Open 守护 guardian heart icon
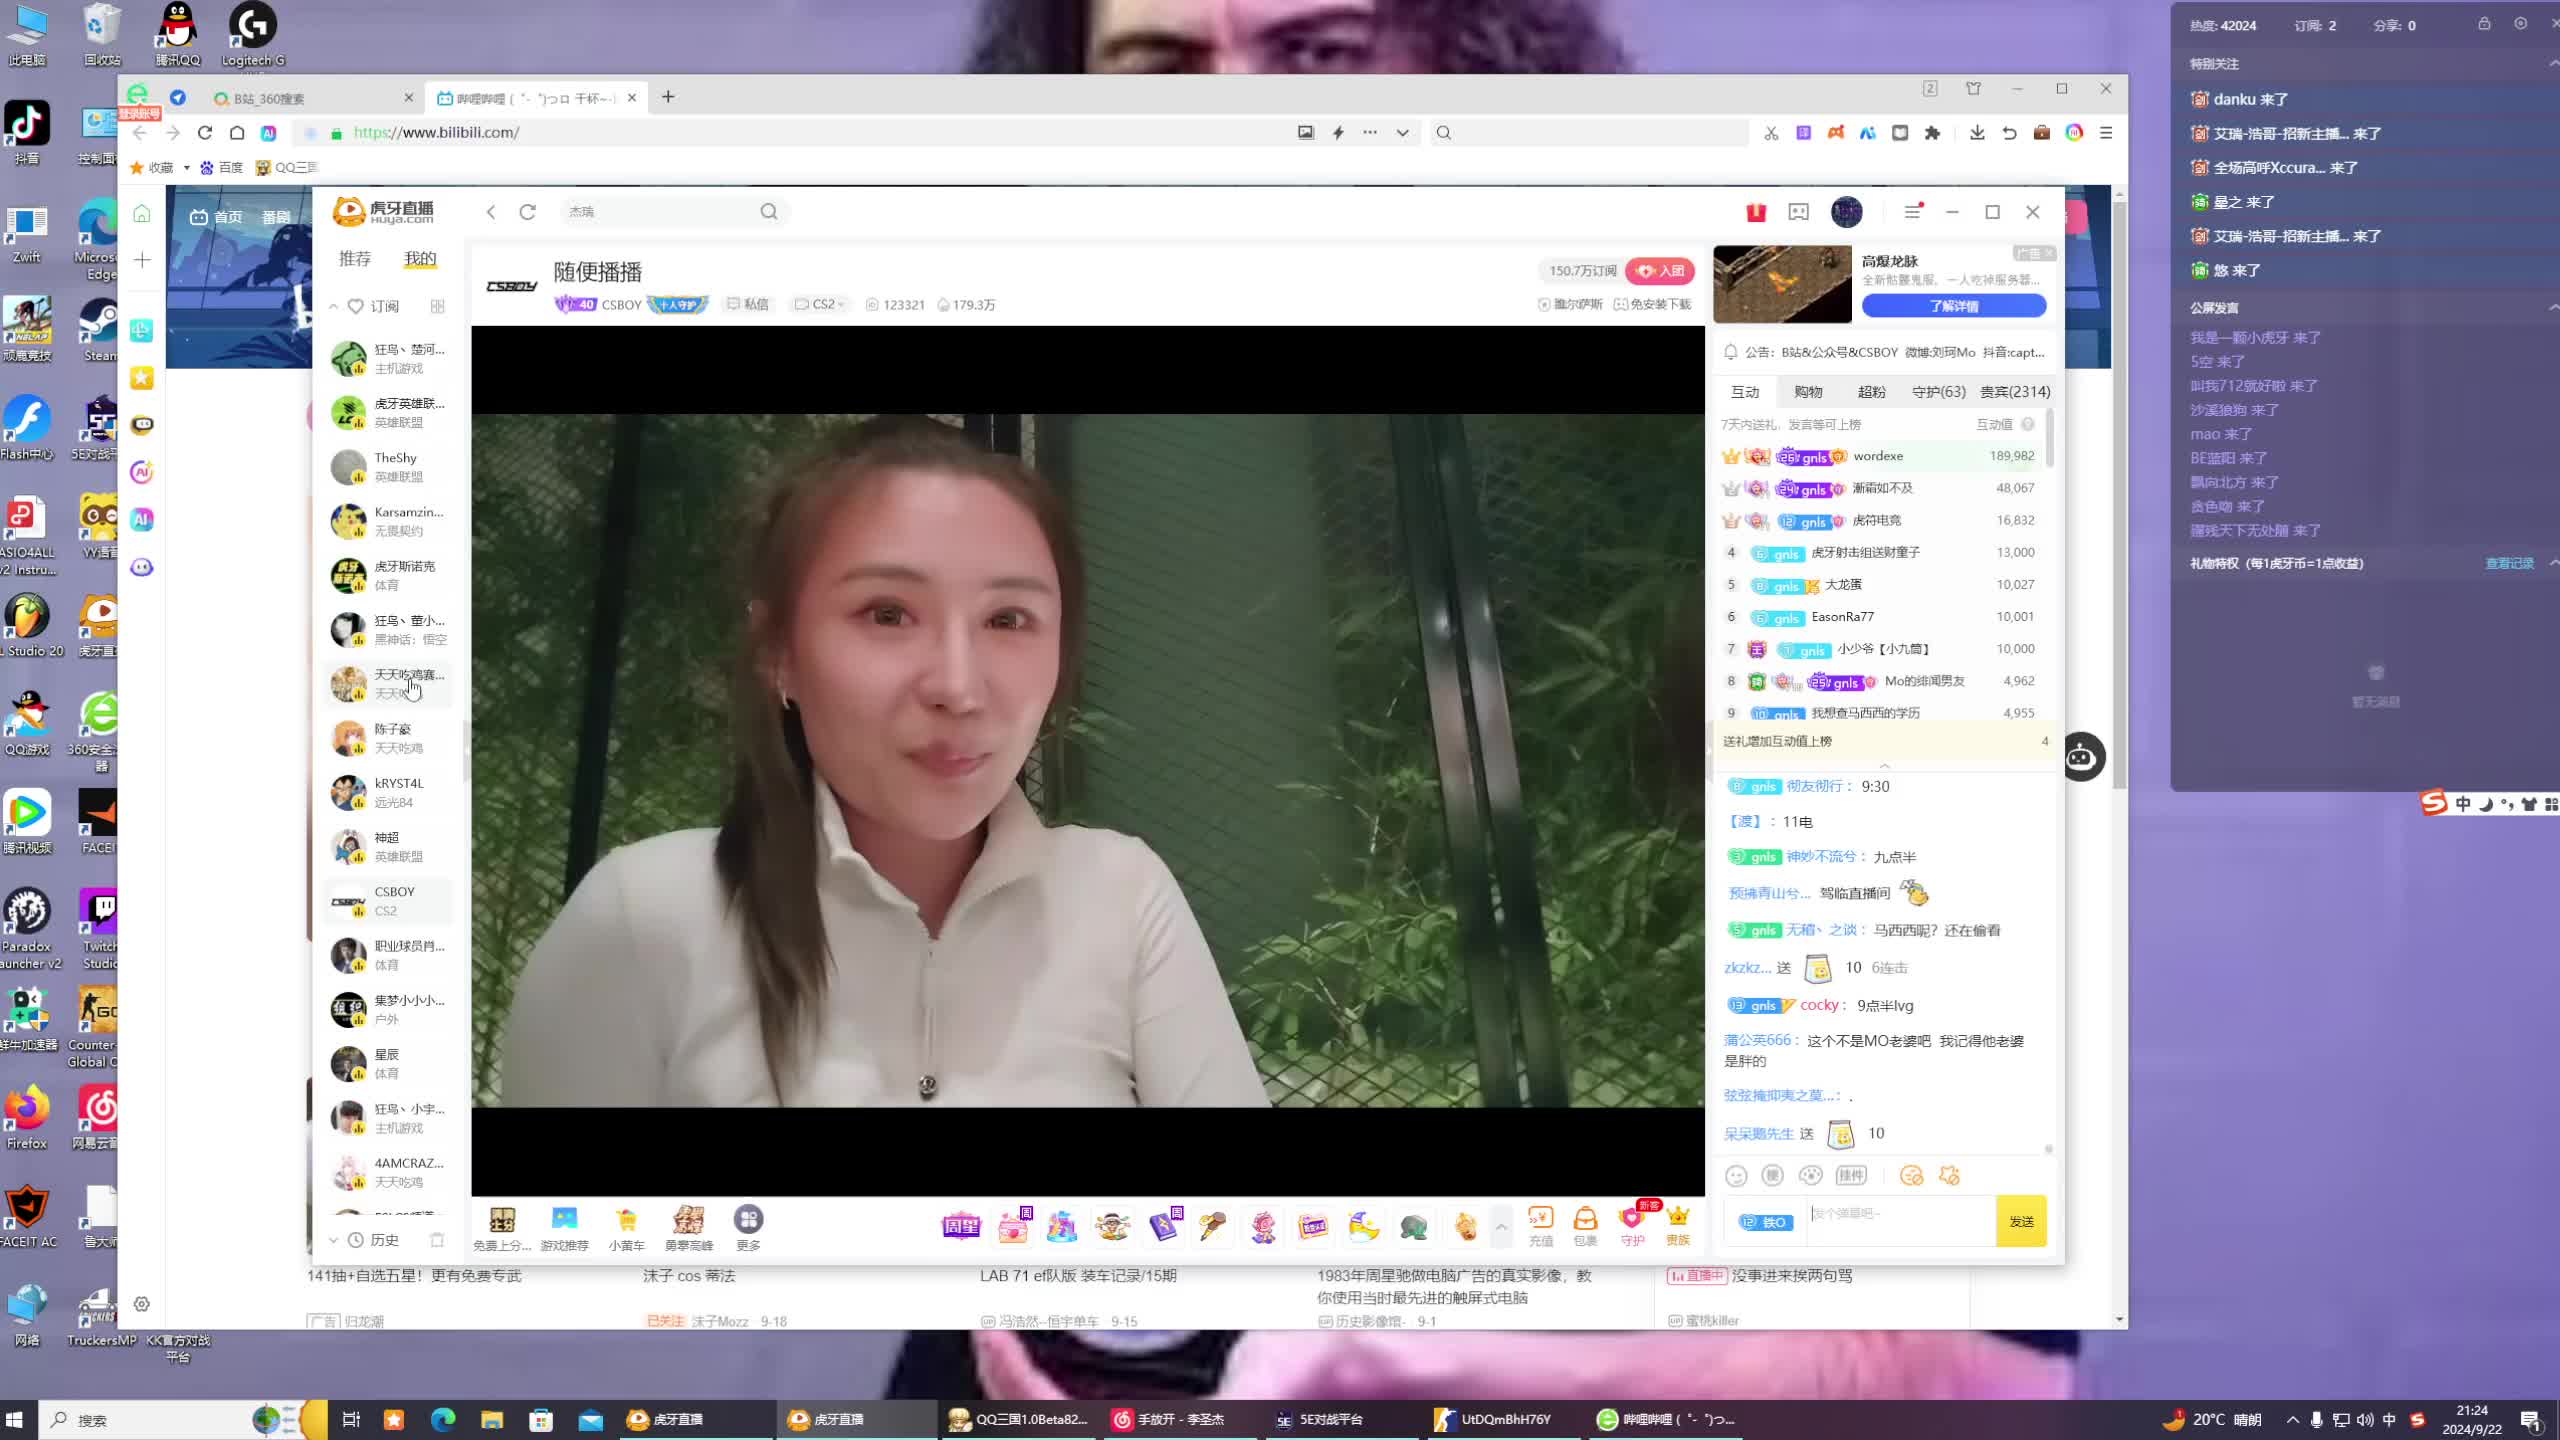The height and width of the screenshot is (1440, 2560). (1632, 1226)
